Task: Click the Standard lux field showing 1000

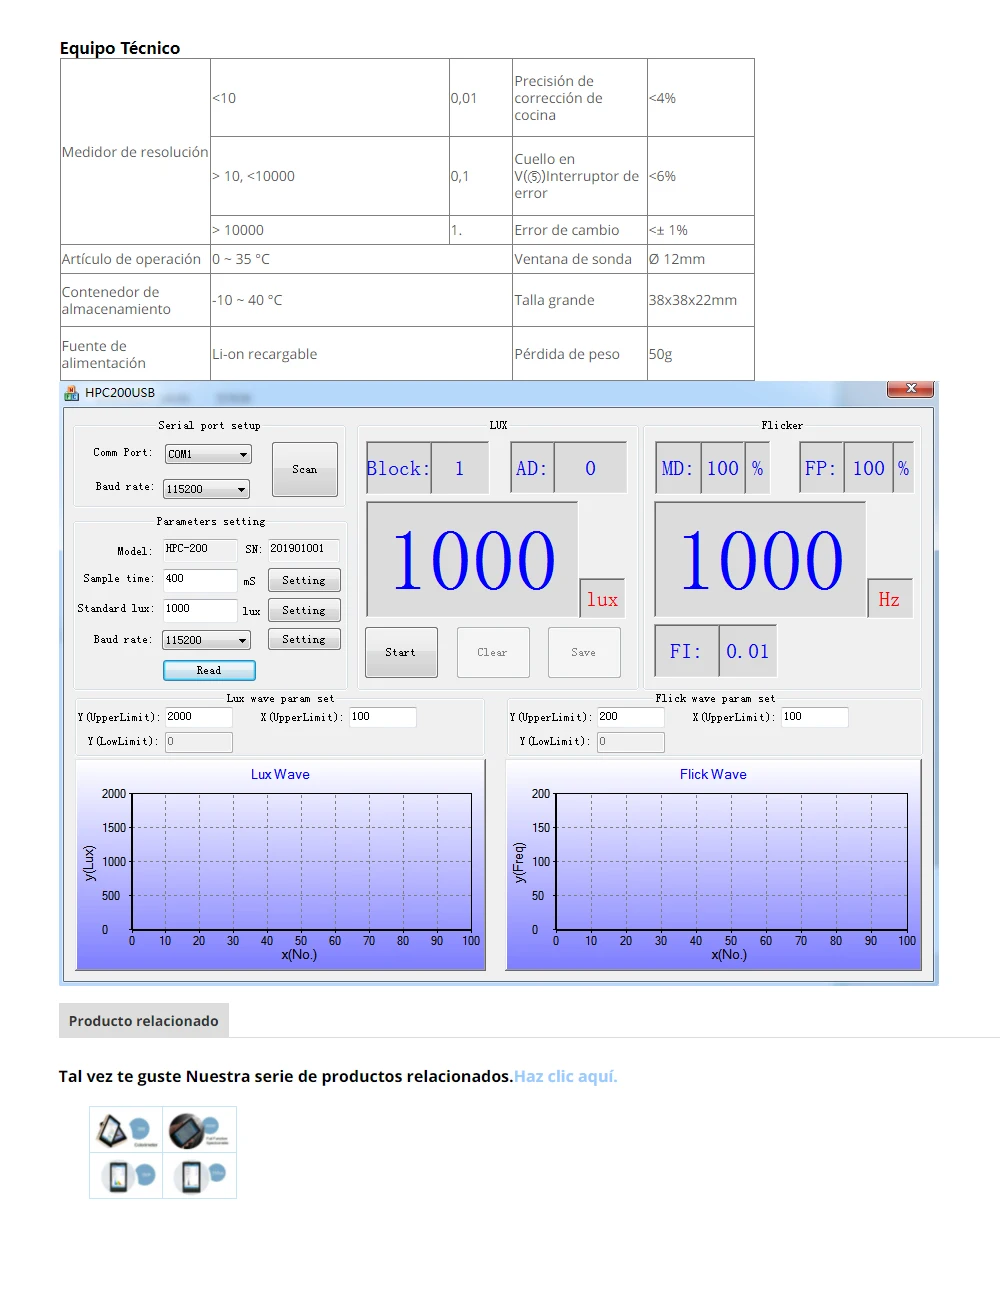Action: [200, 609]
